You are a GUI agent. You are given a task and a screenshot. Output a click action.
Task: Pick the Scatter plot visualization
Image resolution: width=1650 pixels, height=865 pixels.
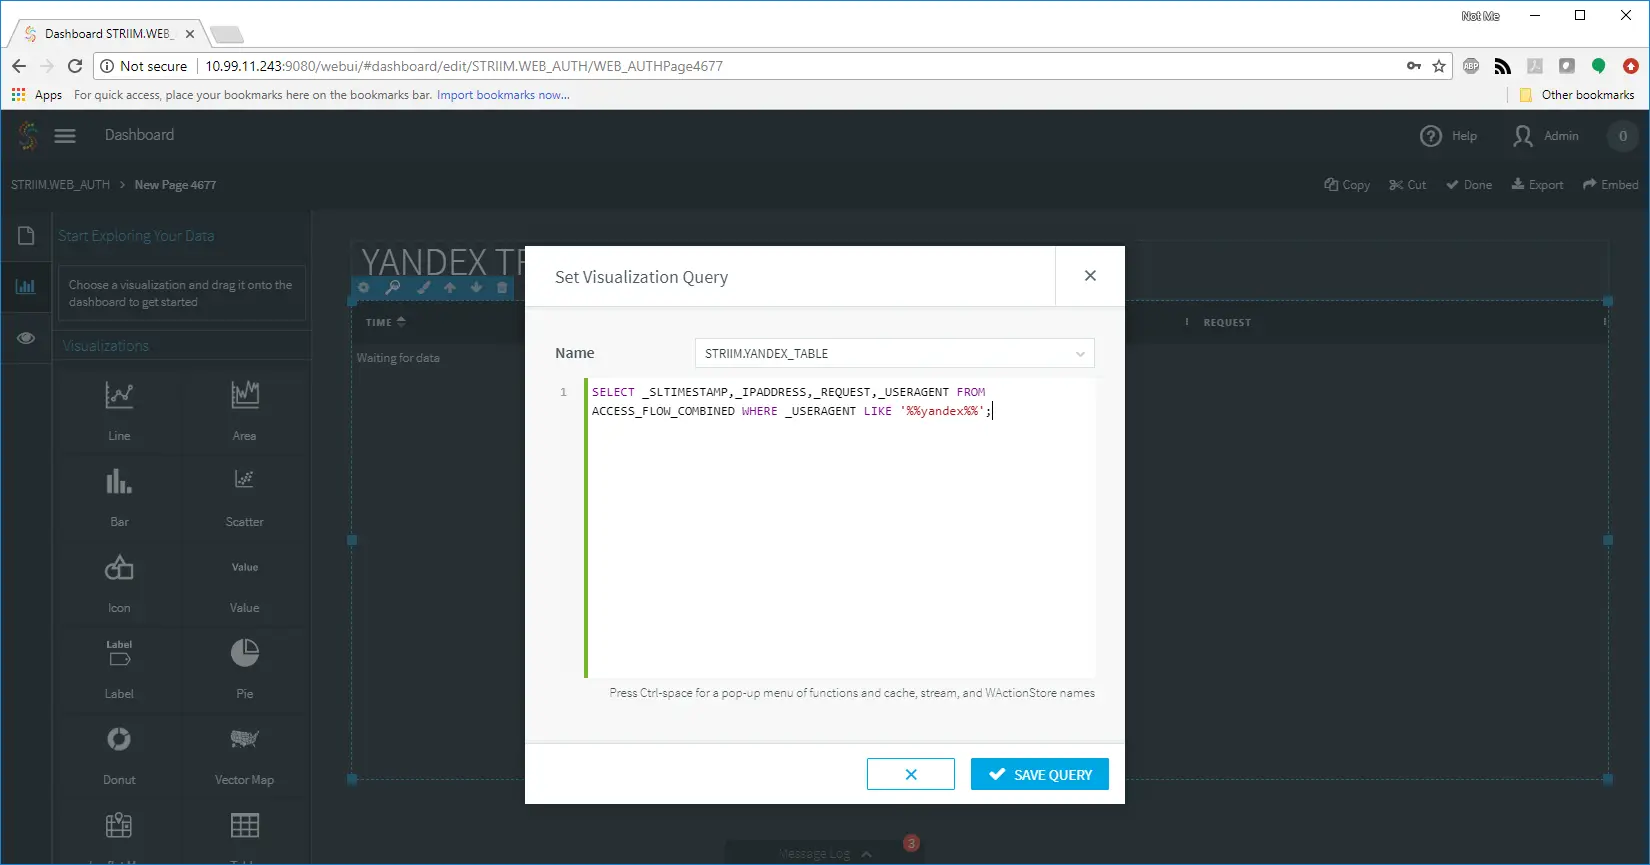pos(244,482)
